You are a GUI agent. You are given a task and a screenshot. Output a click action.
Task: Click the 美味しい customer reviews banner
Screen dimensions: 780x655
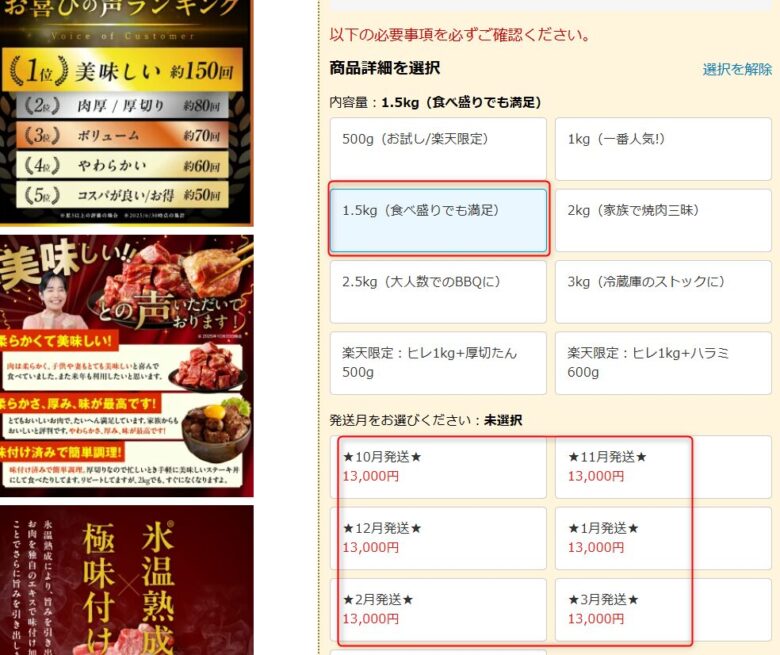pyautogui.click(x=126, y=366)
